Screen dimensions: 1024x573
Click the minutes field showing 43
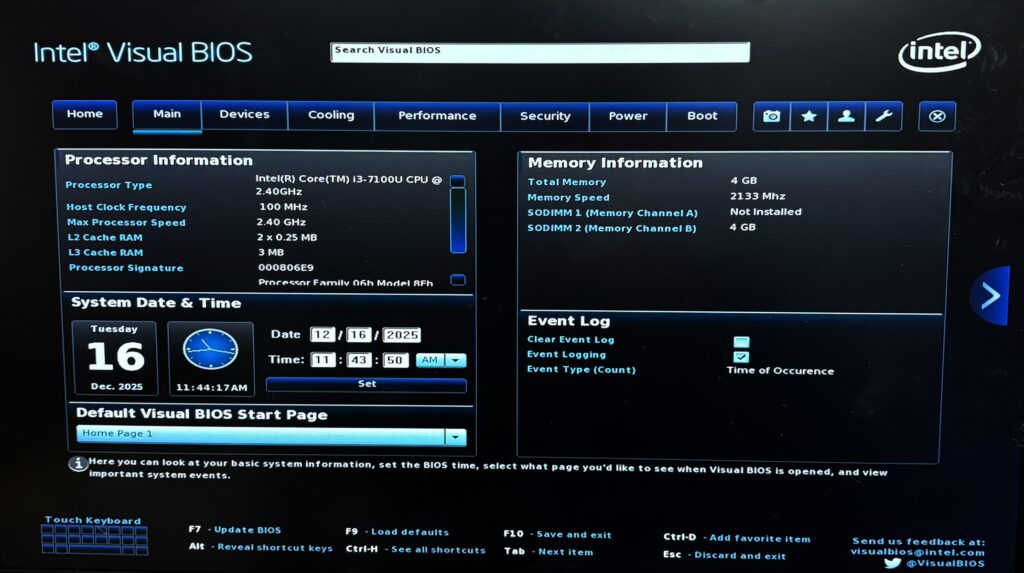pyautogui.click(x=359, y=360)
